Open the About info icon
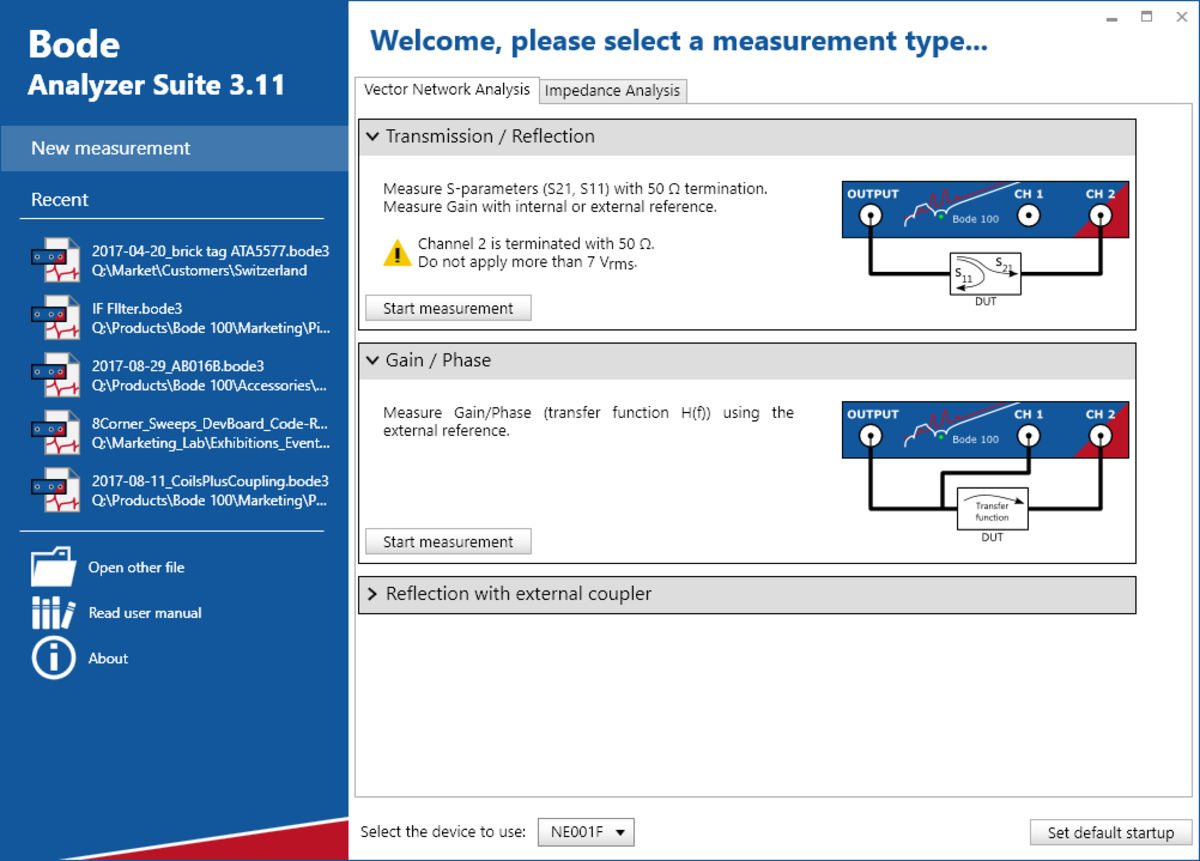Screen dimensions: 1200x861 [55, 658]
